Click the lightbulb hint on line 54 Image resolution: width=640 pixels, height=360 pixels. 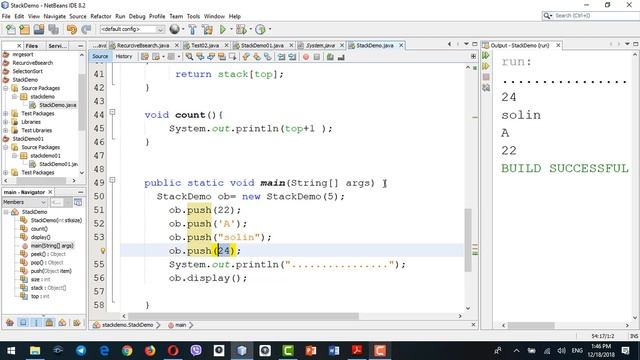coord(103,251)
